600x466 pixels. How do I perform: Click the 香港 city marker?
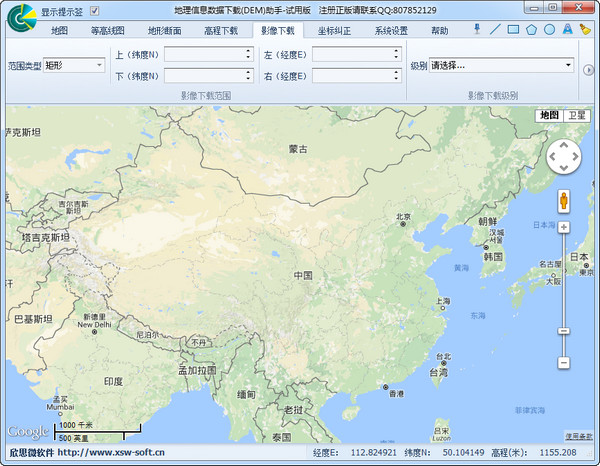[x=386, y=387]
